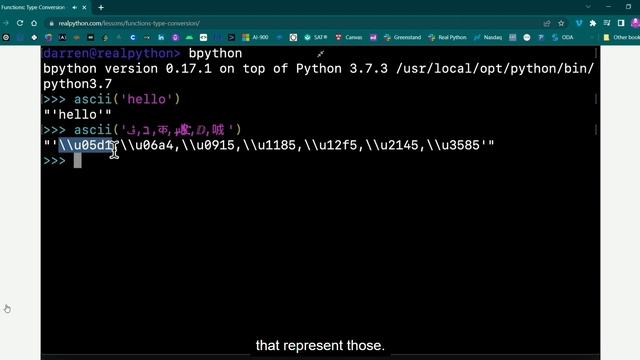
Task: Open the Nasdaq bookmark
Action: pos(488,37)
